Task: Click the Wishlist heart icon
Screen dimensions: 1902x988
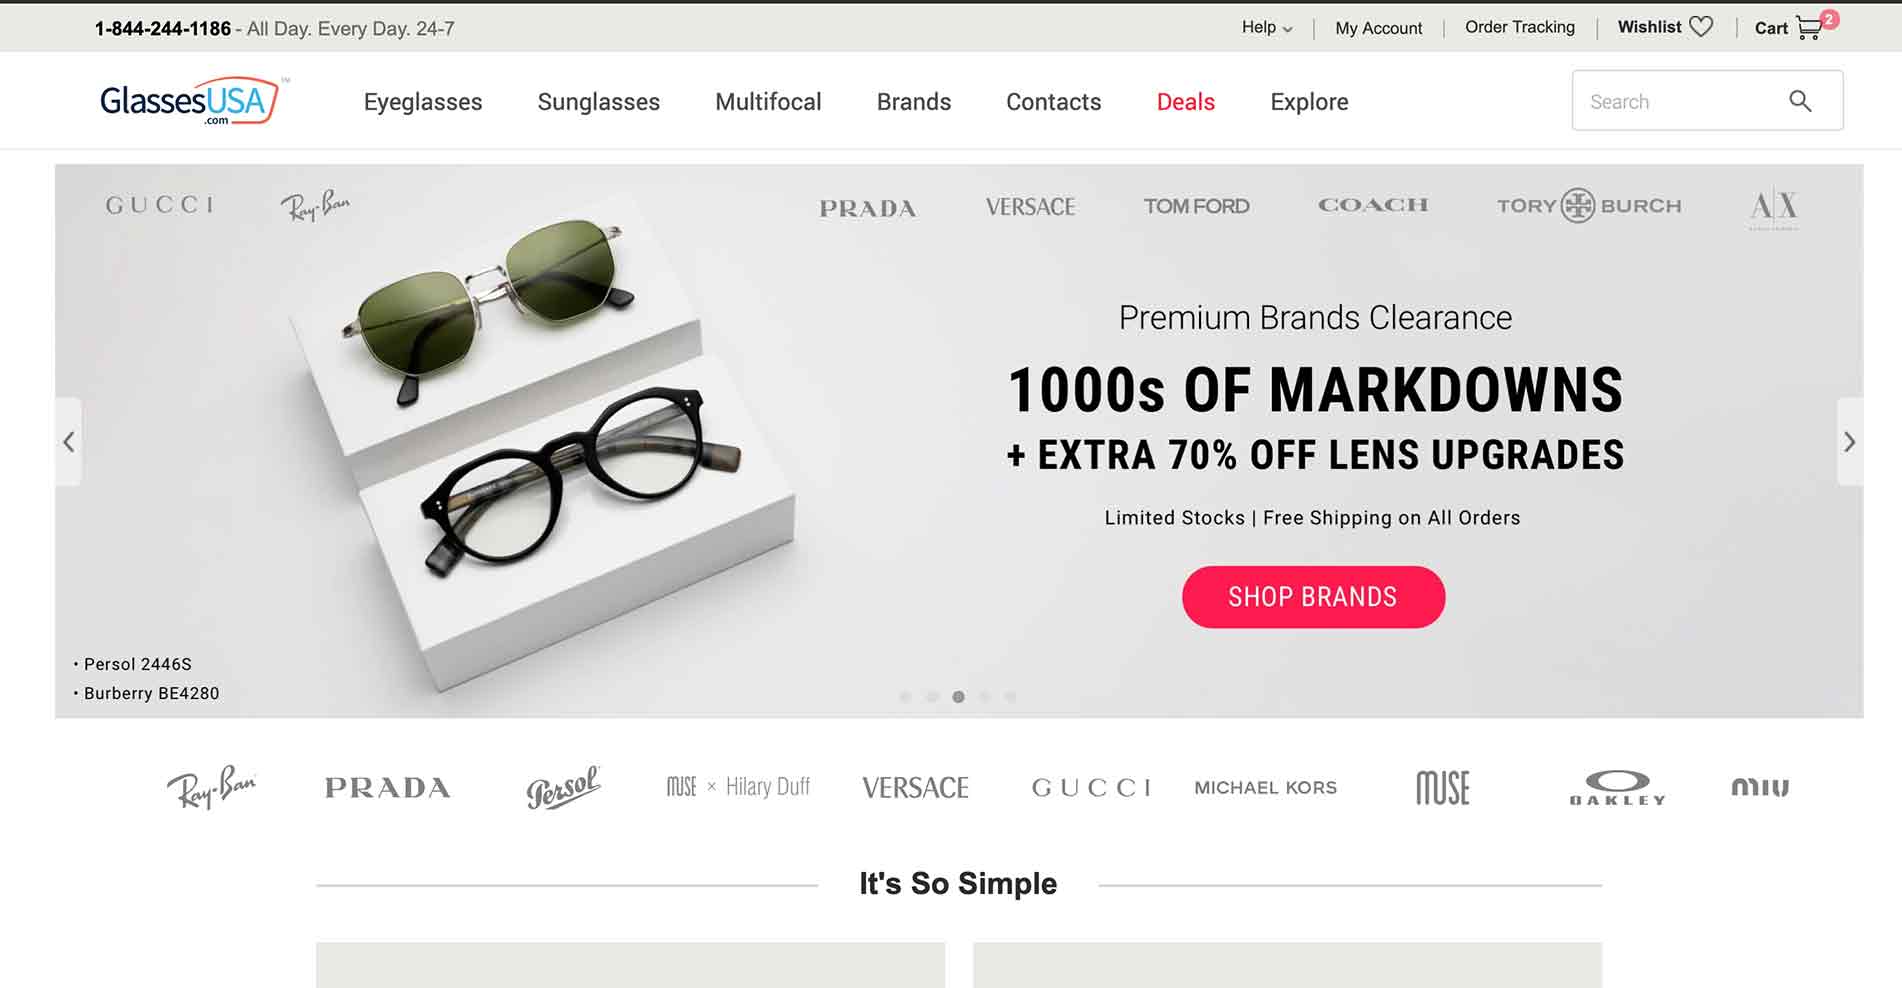Action: click(1701, 27)
